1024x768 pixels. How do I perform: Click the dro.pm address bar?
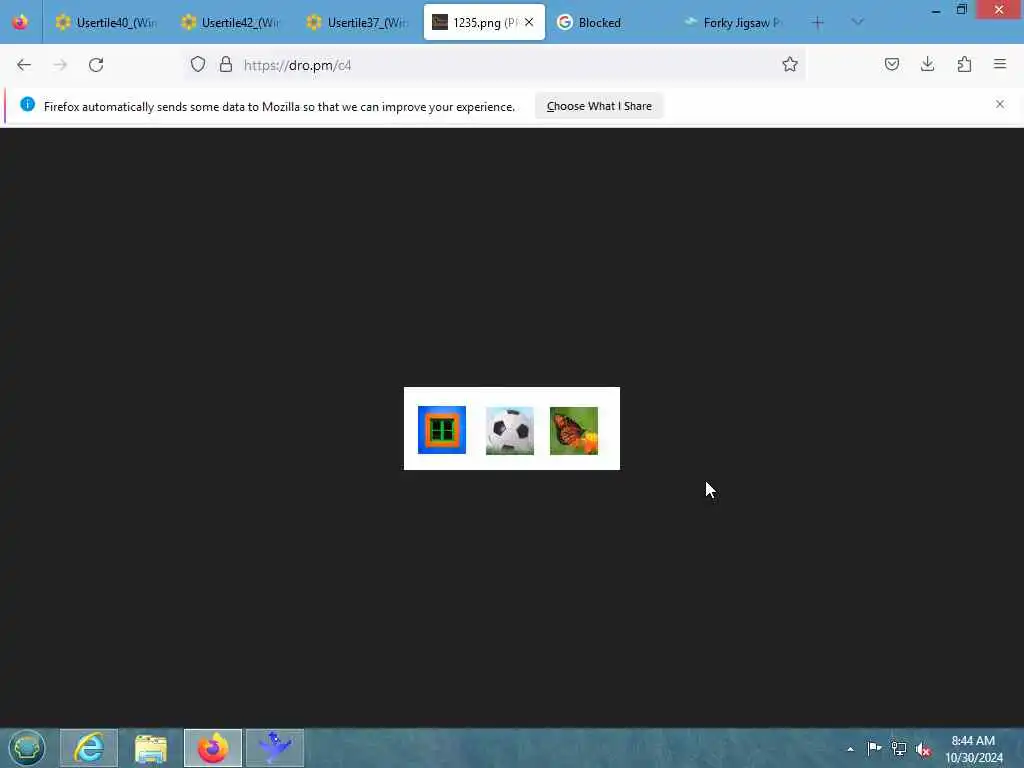tap(496, 65)
